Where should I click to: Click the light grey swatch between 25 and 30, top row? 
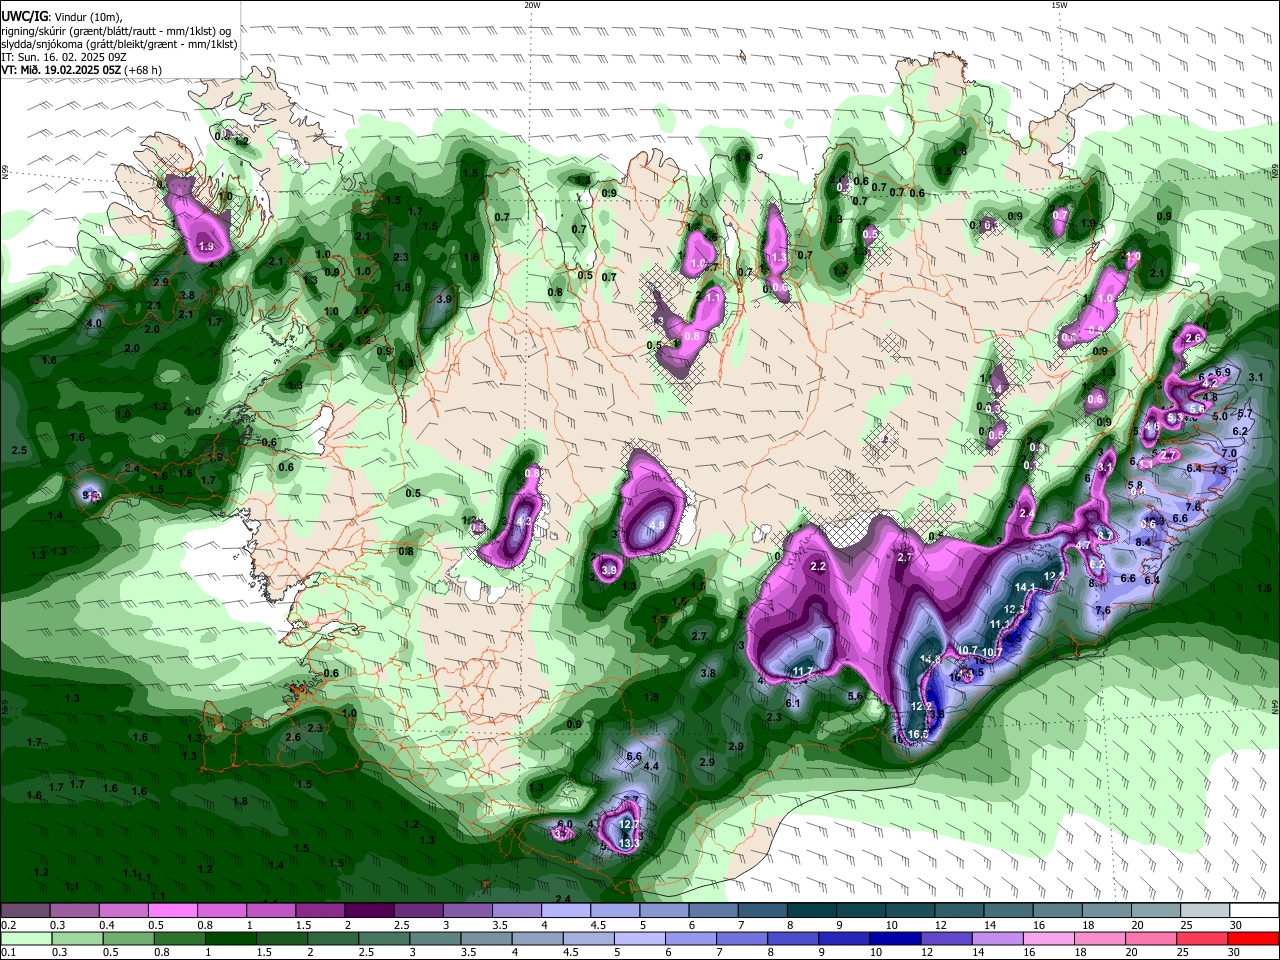tap(1204, 911)
